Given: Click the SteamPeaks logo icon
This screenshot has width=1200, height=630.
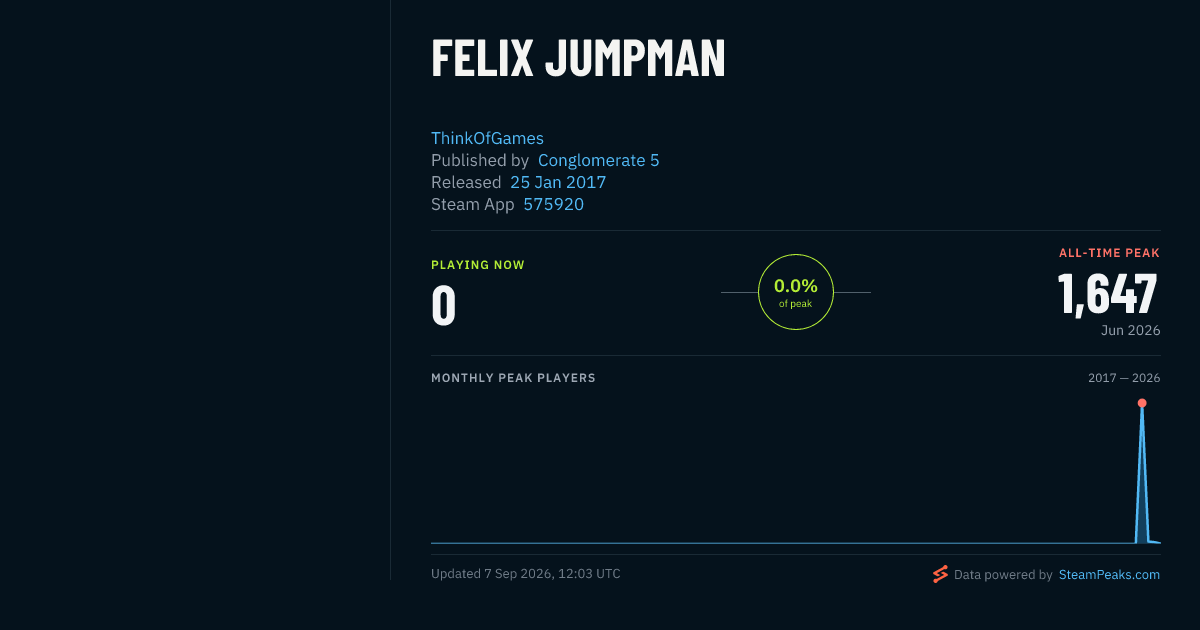Looking at the screenshot, I should click(x=940, y=574).
